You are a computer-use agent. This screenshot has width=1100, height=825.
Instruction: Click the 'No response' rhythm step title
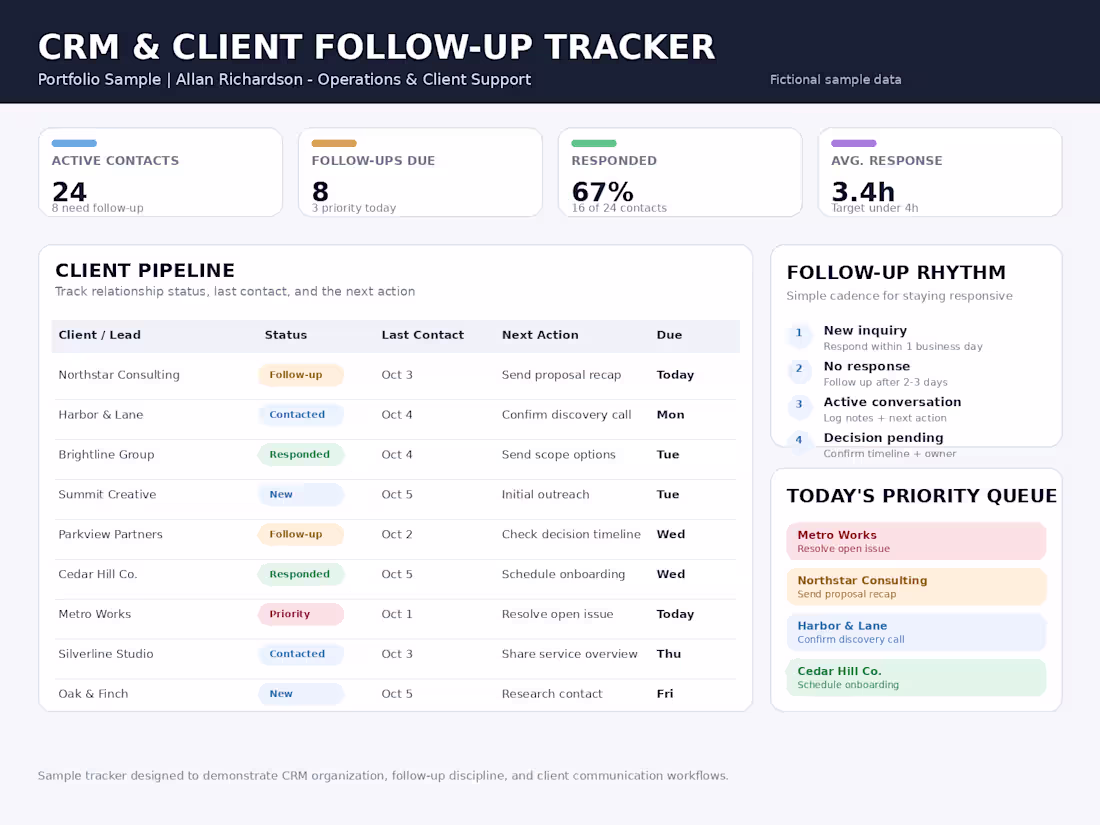pos(866,366)
